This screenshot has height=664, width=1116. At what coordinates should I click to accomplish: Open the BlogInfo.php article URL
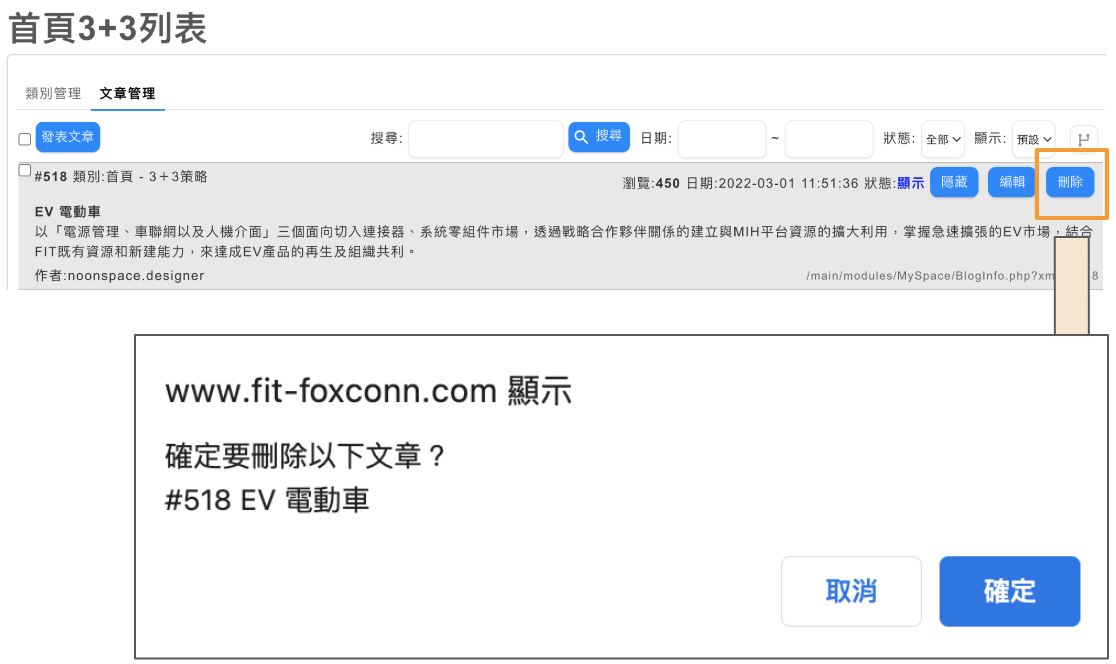pyautogui.click(x=952, y=275)
